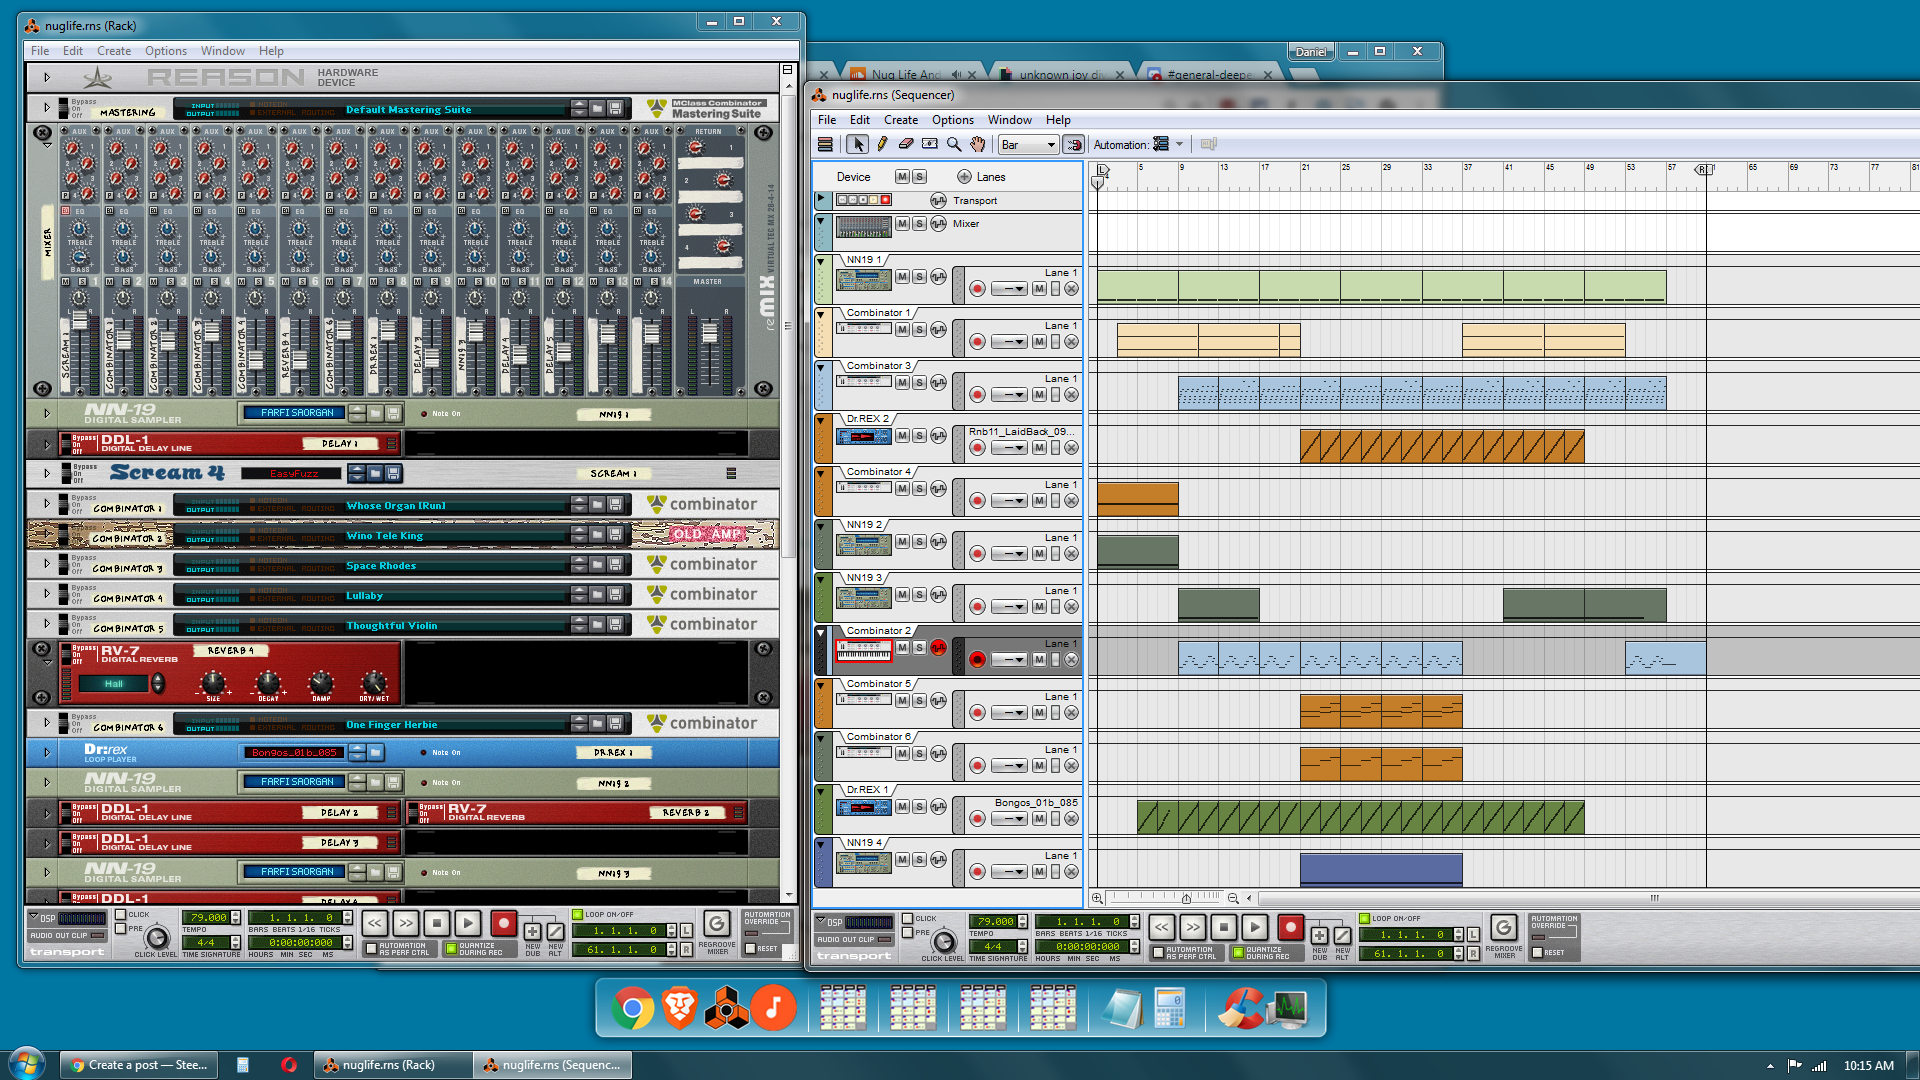Save patch icon for Lullaby combinator
This screenshot has width=1920, height=1080.
tap(615, 595)
